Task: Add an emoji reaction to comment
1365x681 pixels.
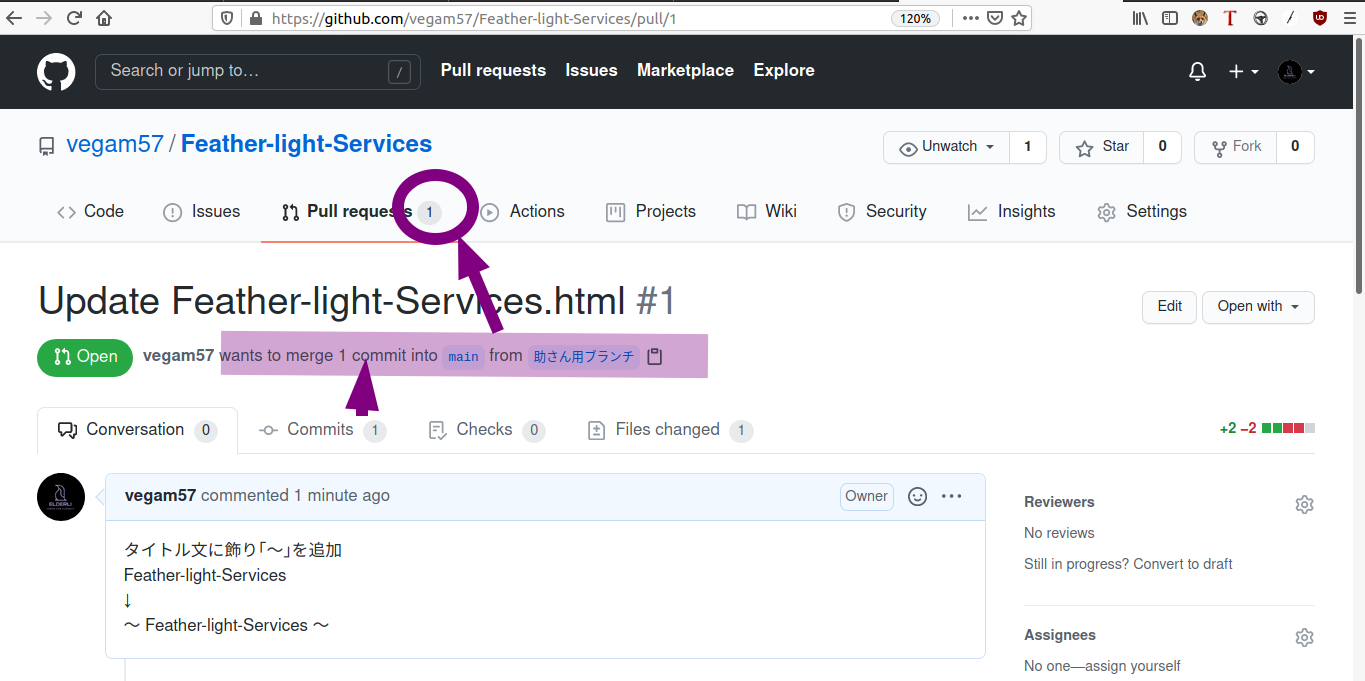Action: click(x=917, y=496)
